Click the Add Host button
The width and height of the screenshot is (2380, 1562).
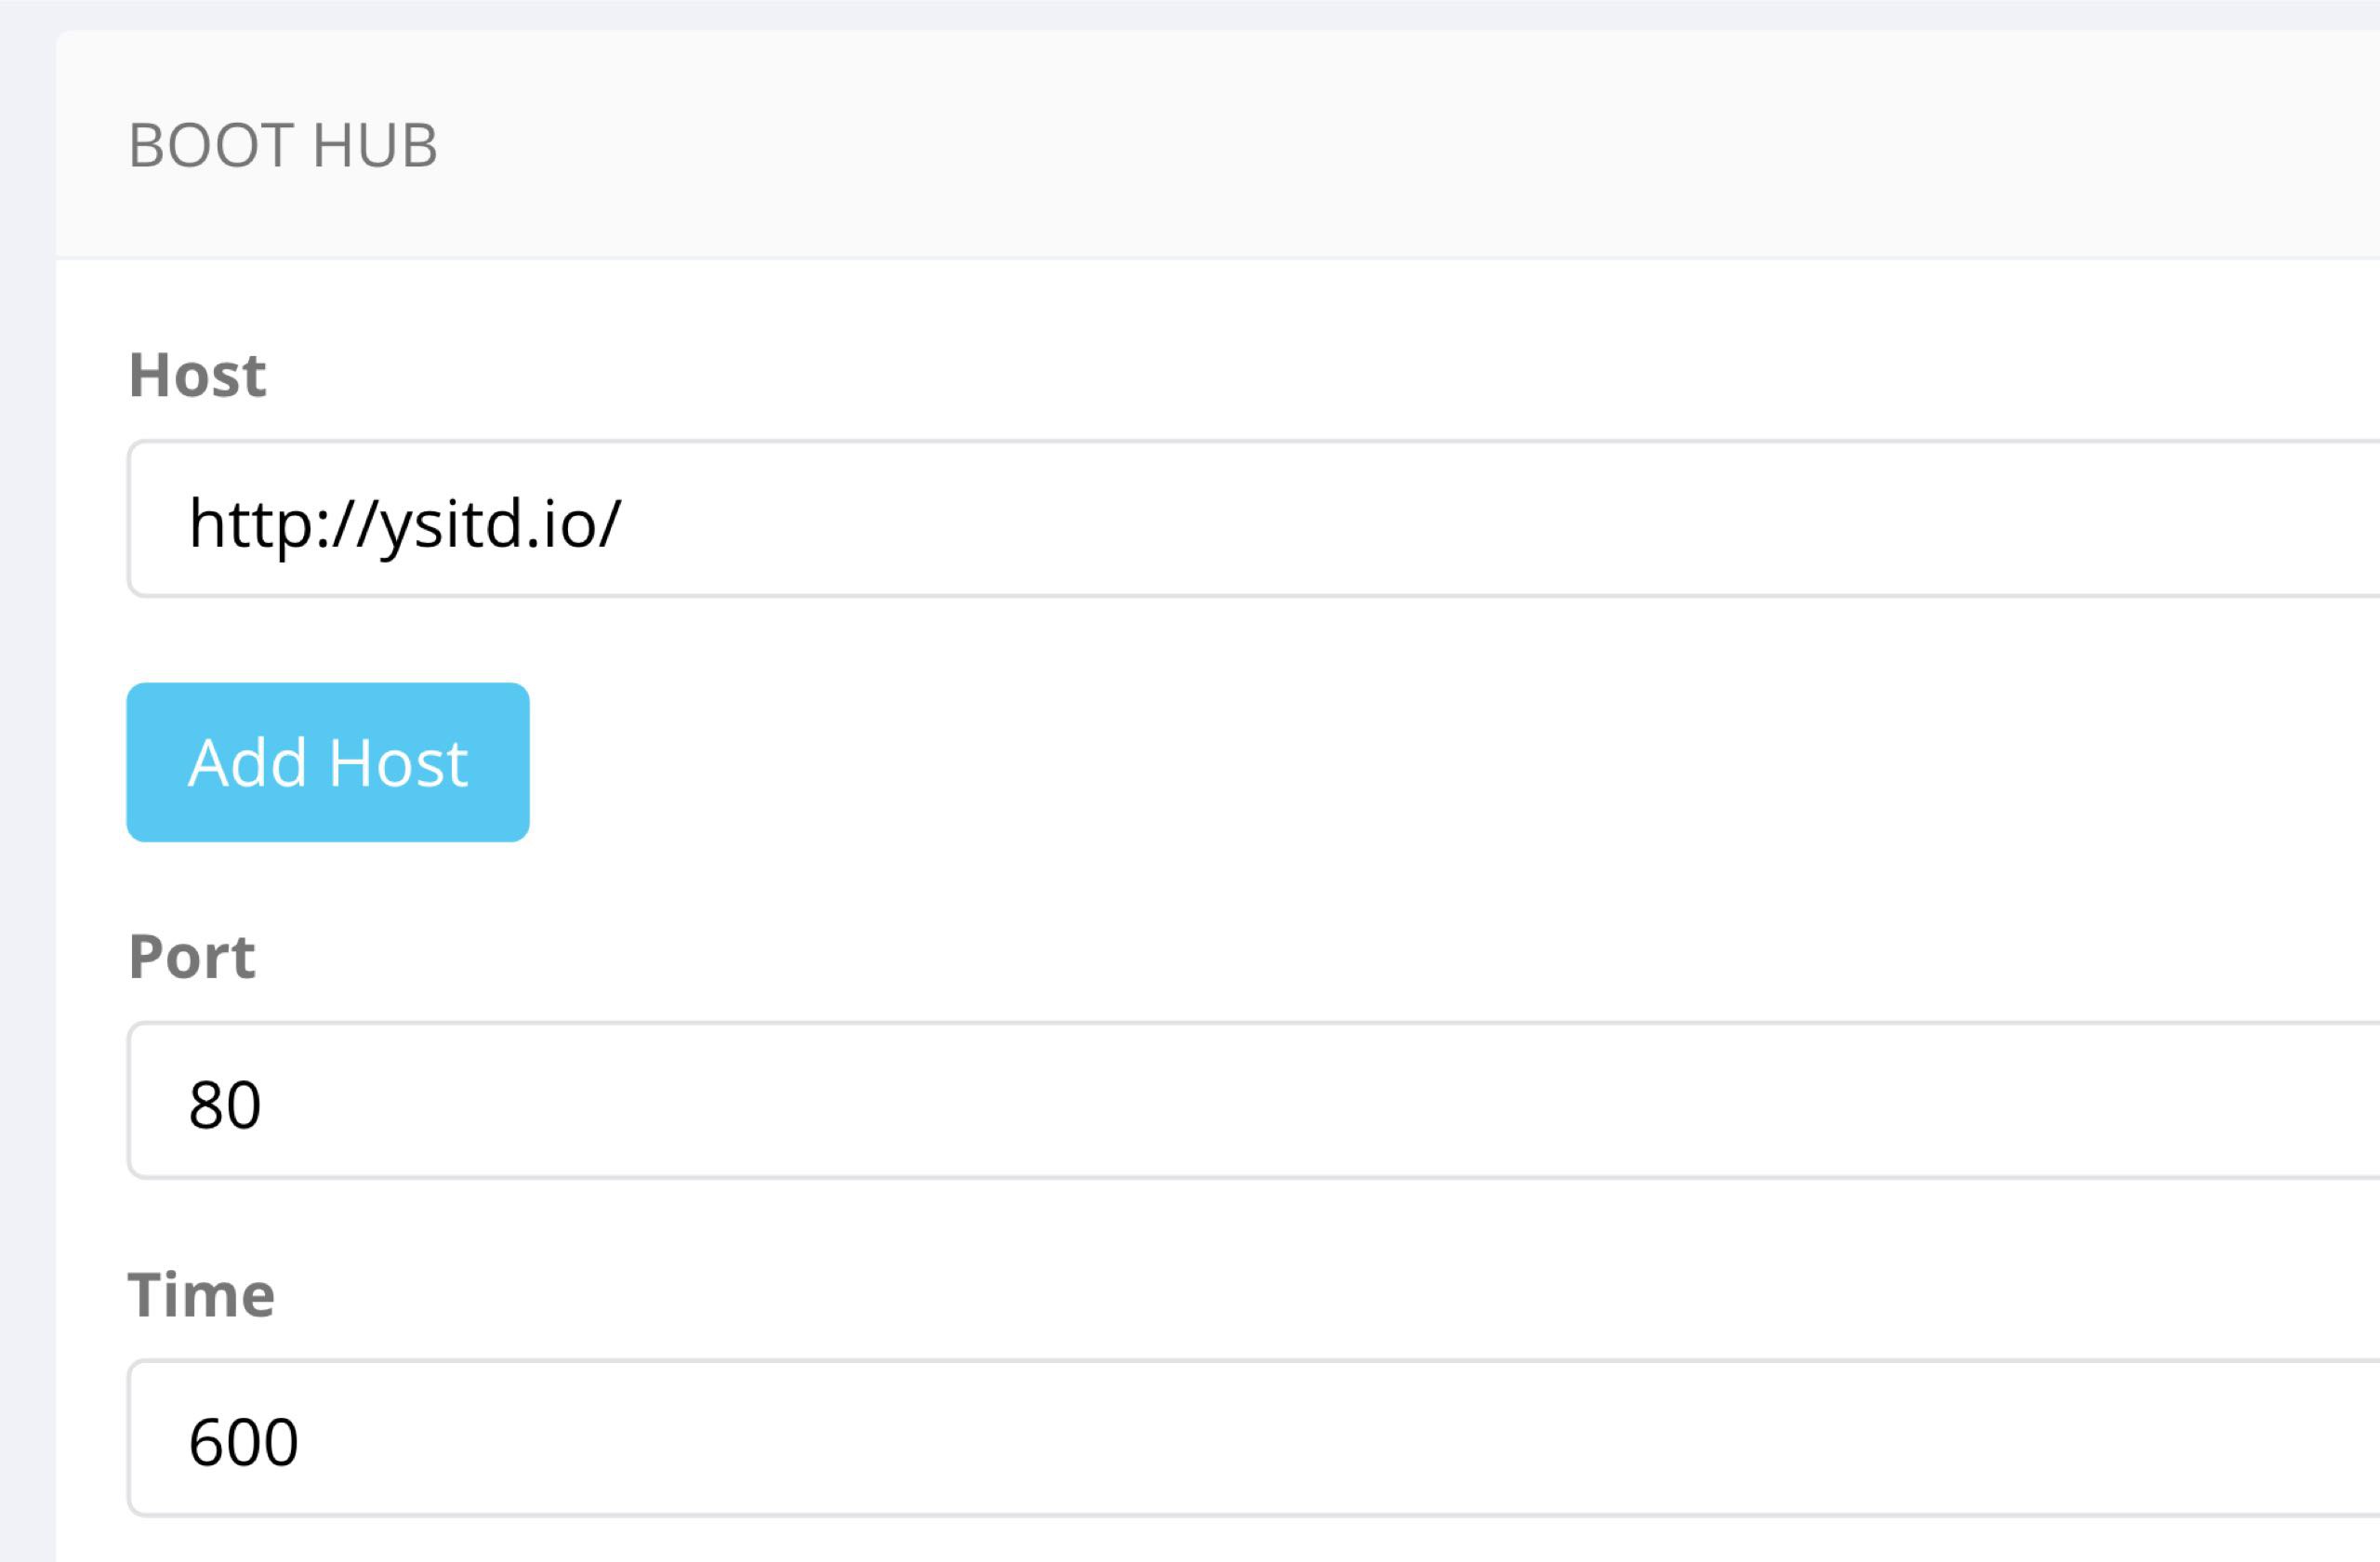point(327,762)
